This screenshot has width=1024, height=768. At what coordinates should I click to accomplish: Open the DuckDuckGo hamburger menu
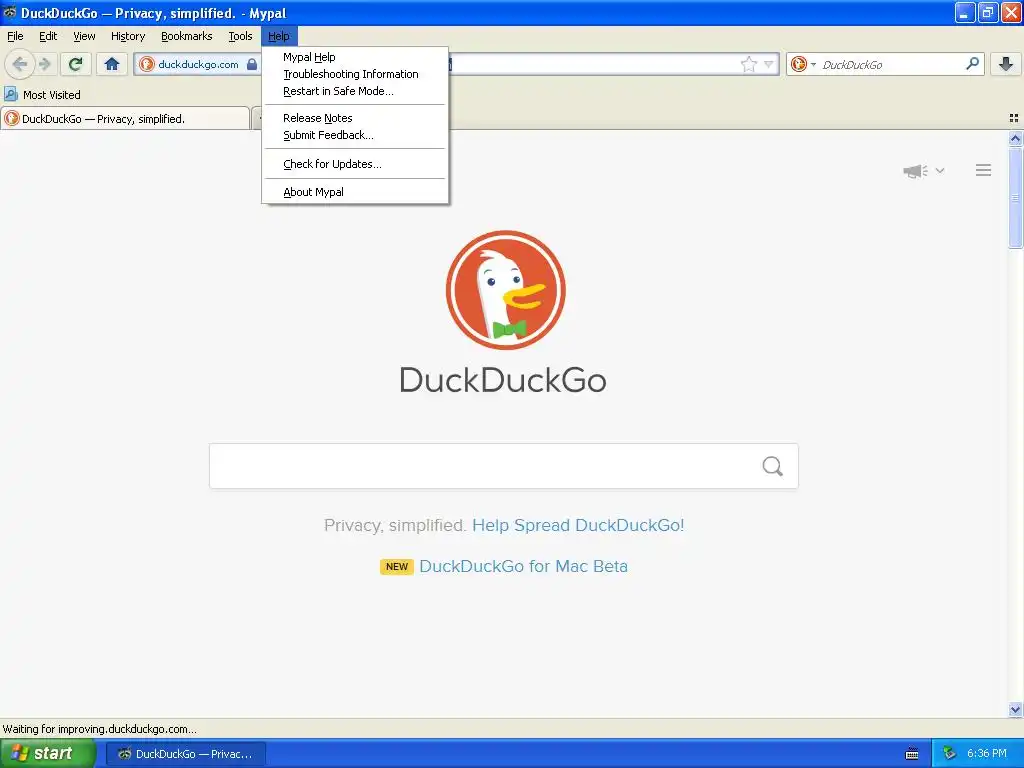pos(984,170)
